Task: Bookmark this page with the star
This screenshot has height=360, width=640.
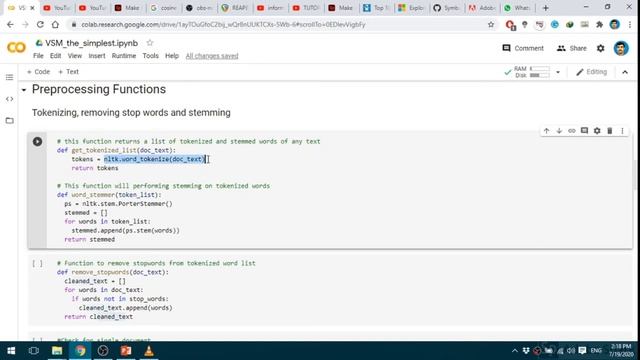Action: 491,24
